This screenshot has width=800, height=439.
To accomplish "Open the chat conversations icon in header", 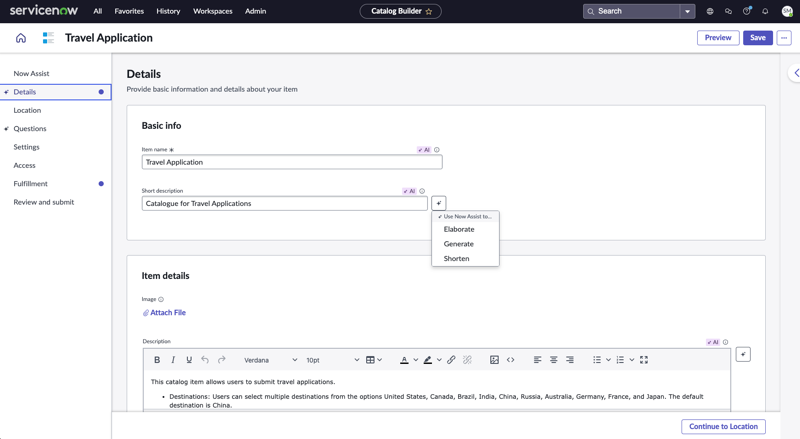I will click(x=728, y=11).
